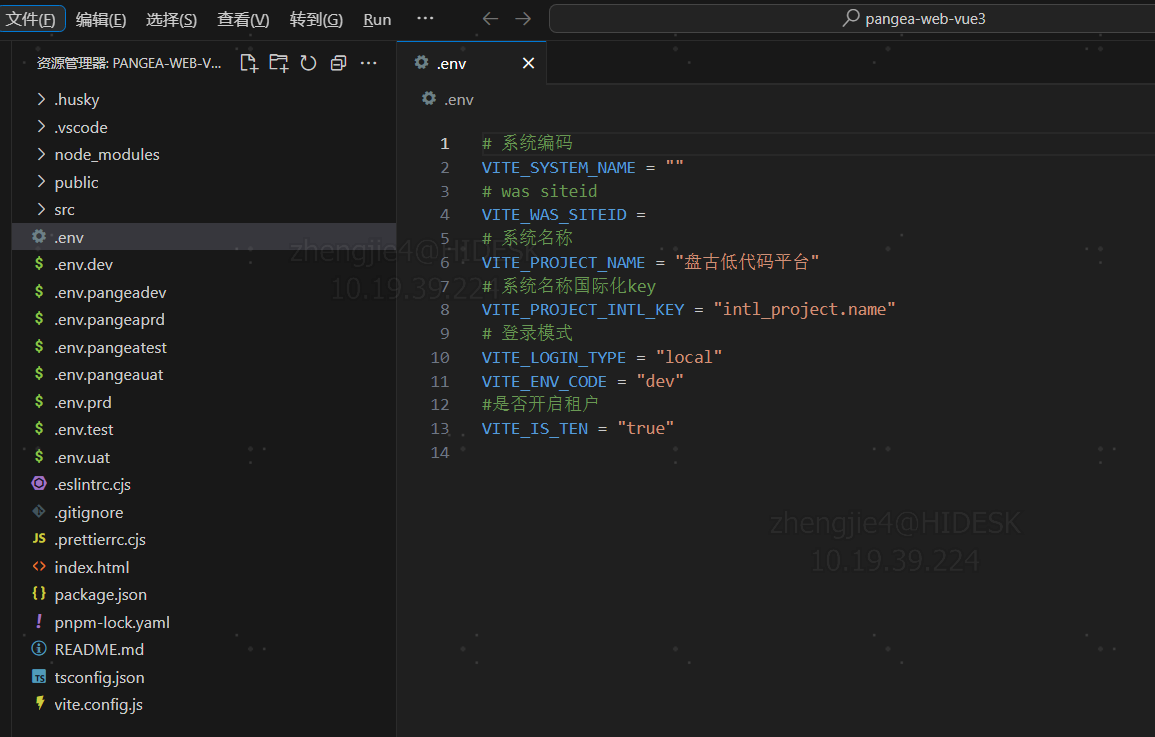Click the git icon of .gitignore

[x=39, y=511]
